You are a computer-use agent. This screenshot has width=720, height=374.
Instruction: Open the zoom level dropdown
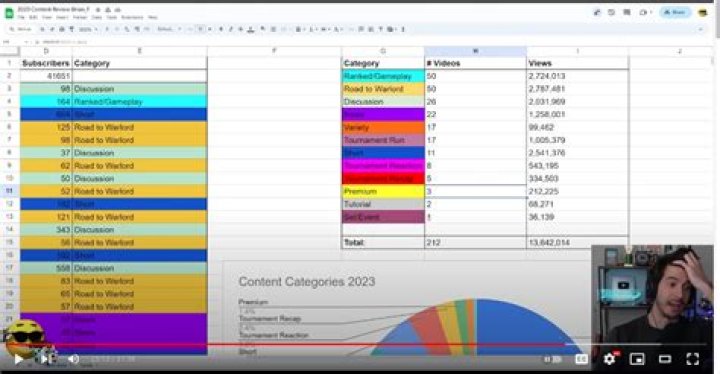pyautogui.click(x=88, y=29)
